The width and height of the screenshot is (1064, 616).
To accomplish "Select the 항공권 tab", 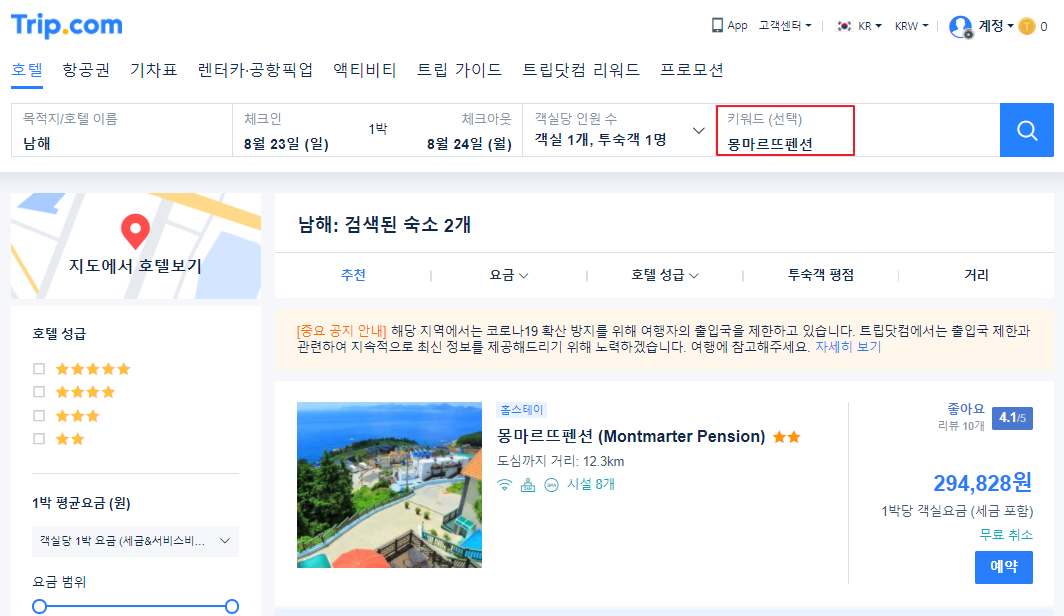I will tap(86, 70).
